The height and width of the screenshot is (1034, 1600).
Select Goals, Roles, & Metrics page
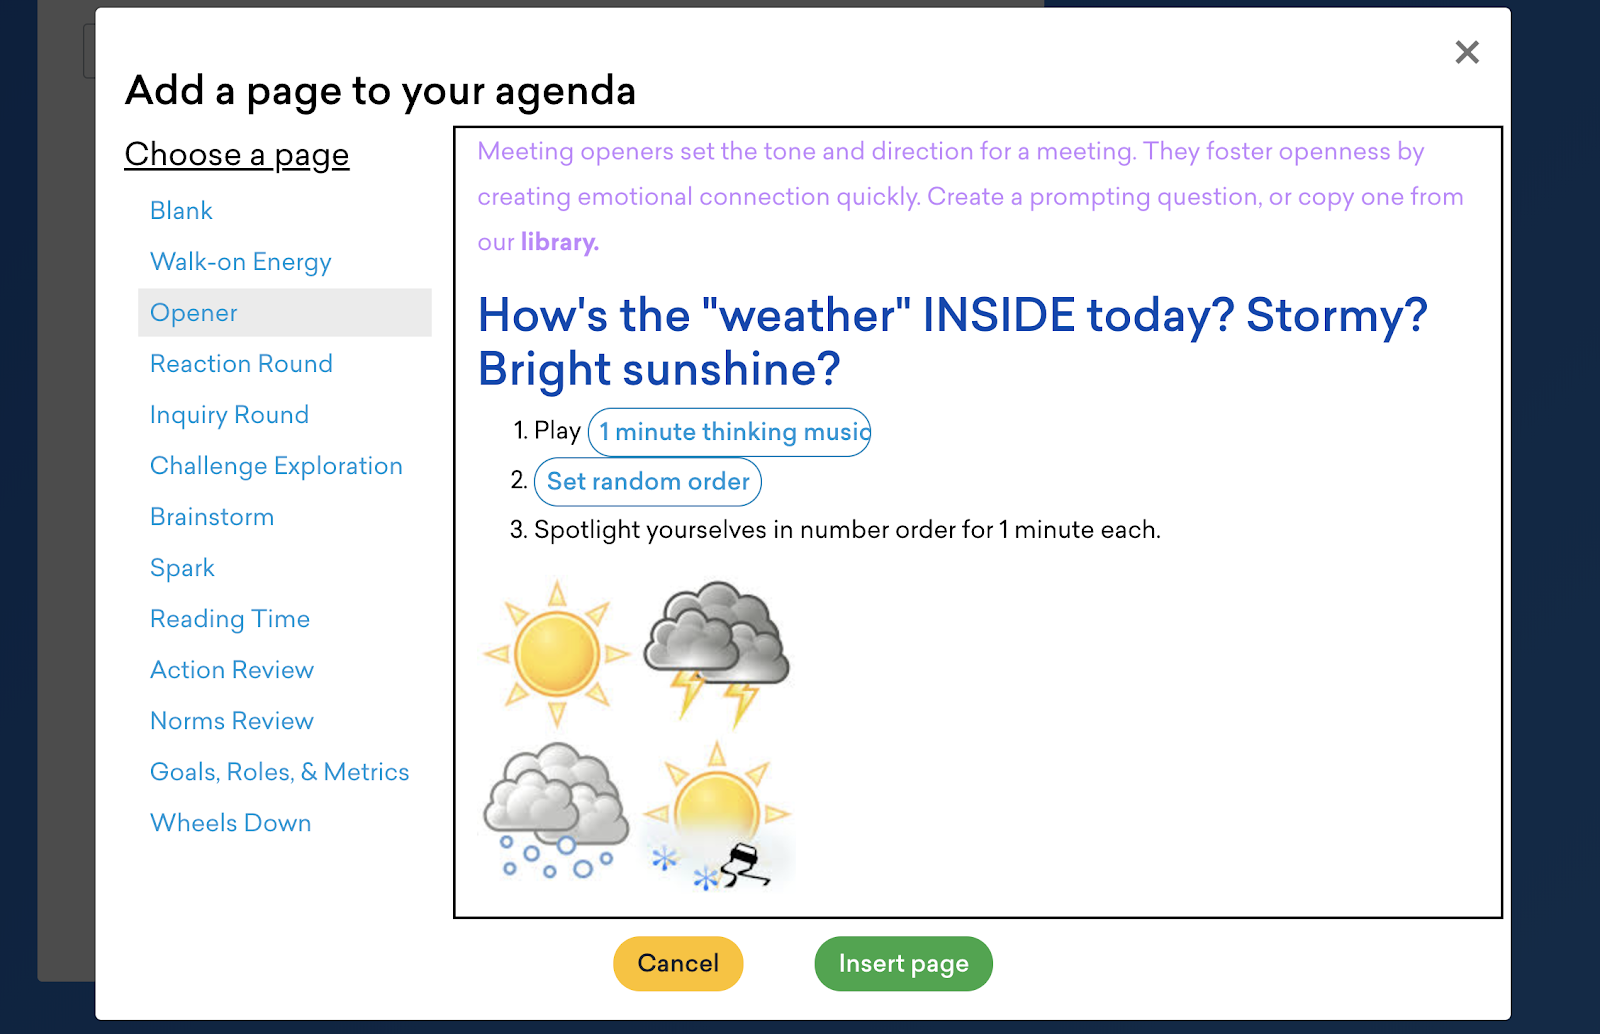click(279, 772)
